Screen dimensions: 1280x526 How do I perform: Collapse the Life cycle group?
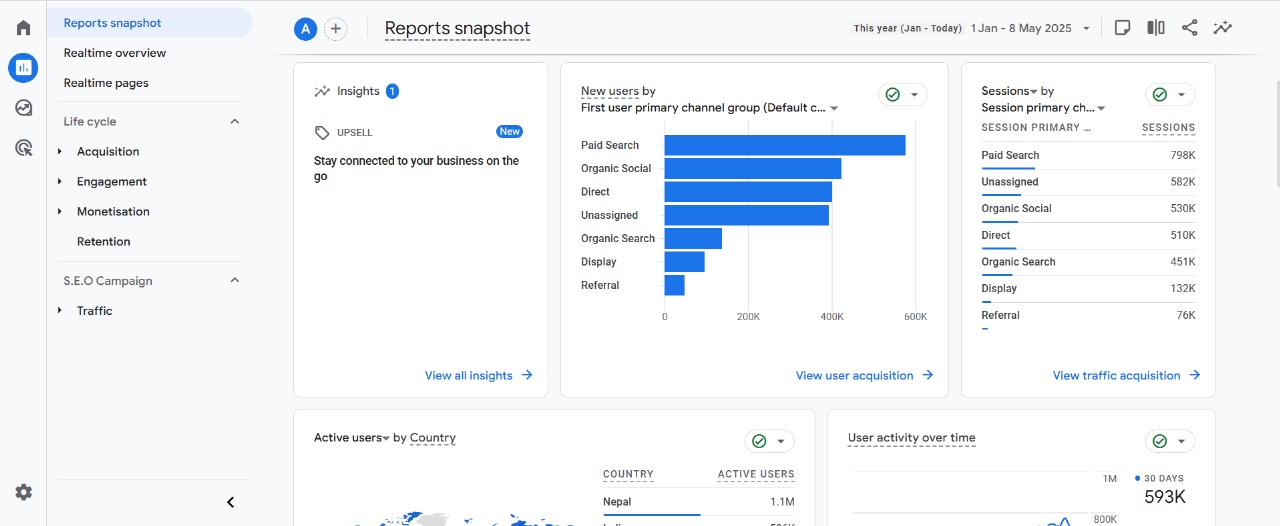point(235,122)
